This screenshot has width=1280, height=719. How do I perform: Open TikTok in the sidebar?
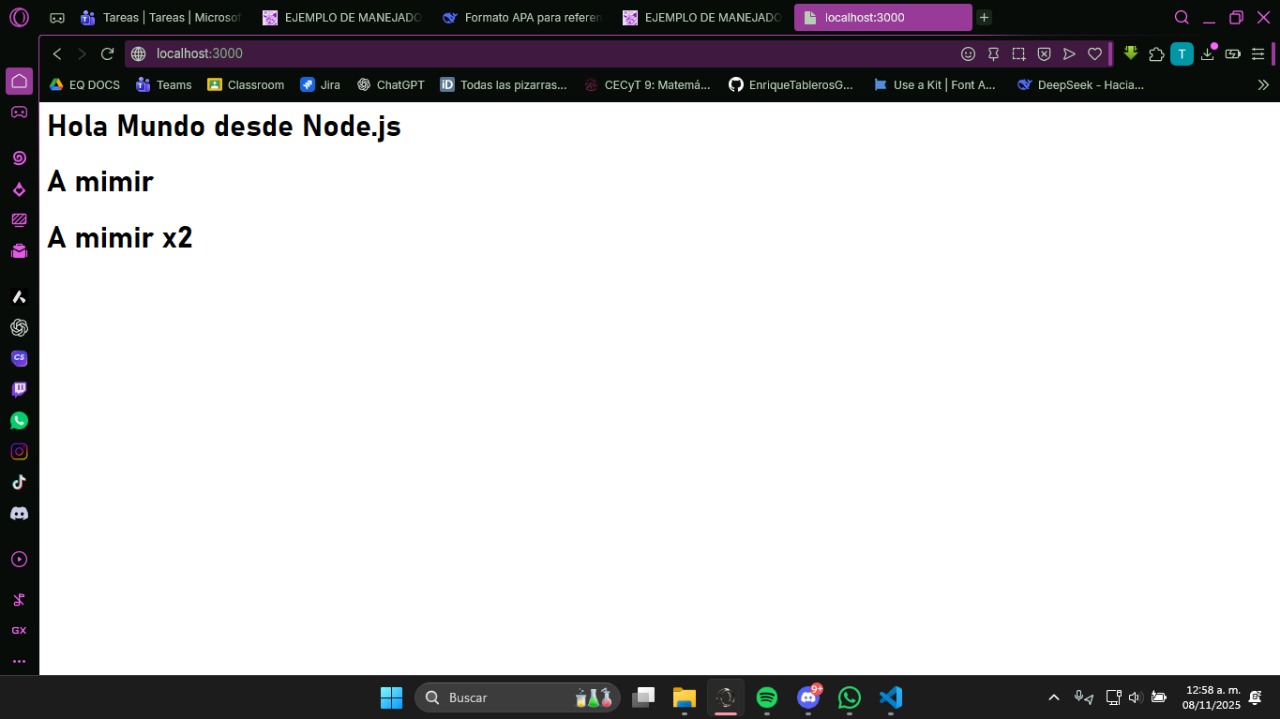[19, 482]
